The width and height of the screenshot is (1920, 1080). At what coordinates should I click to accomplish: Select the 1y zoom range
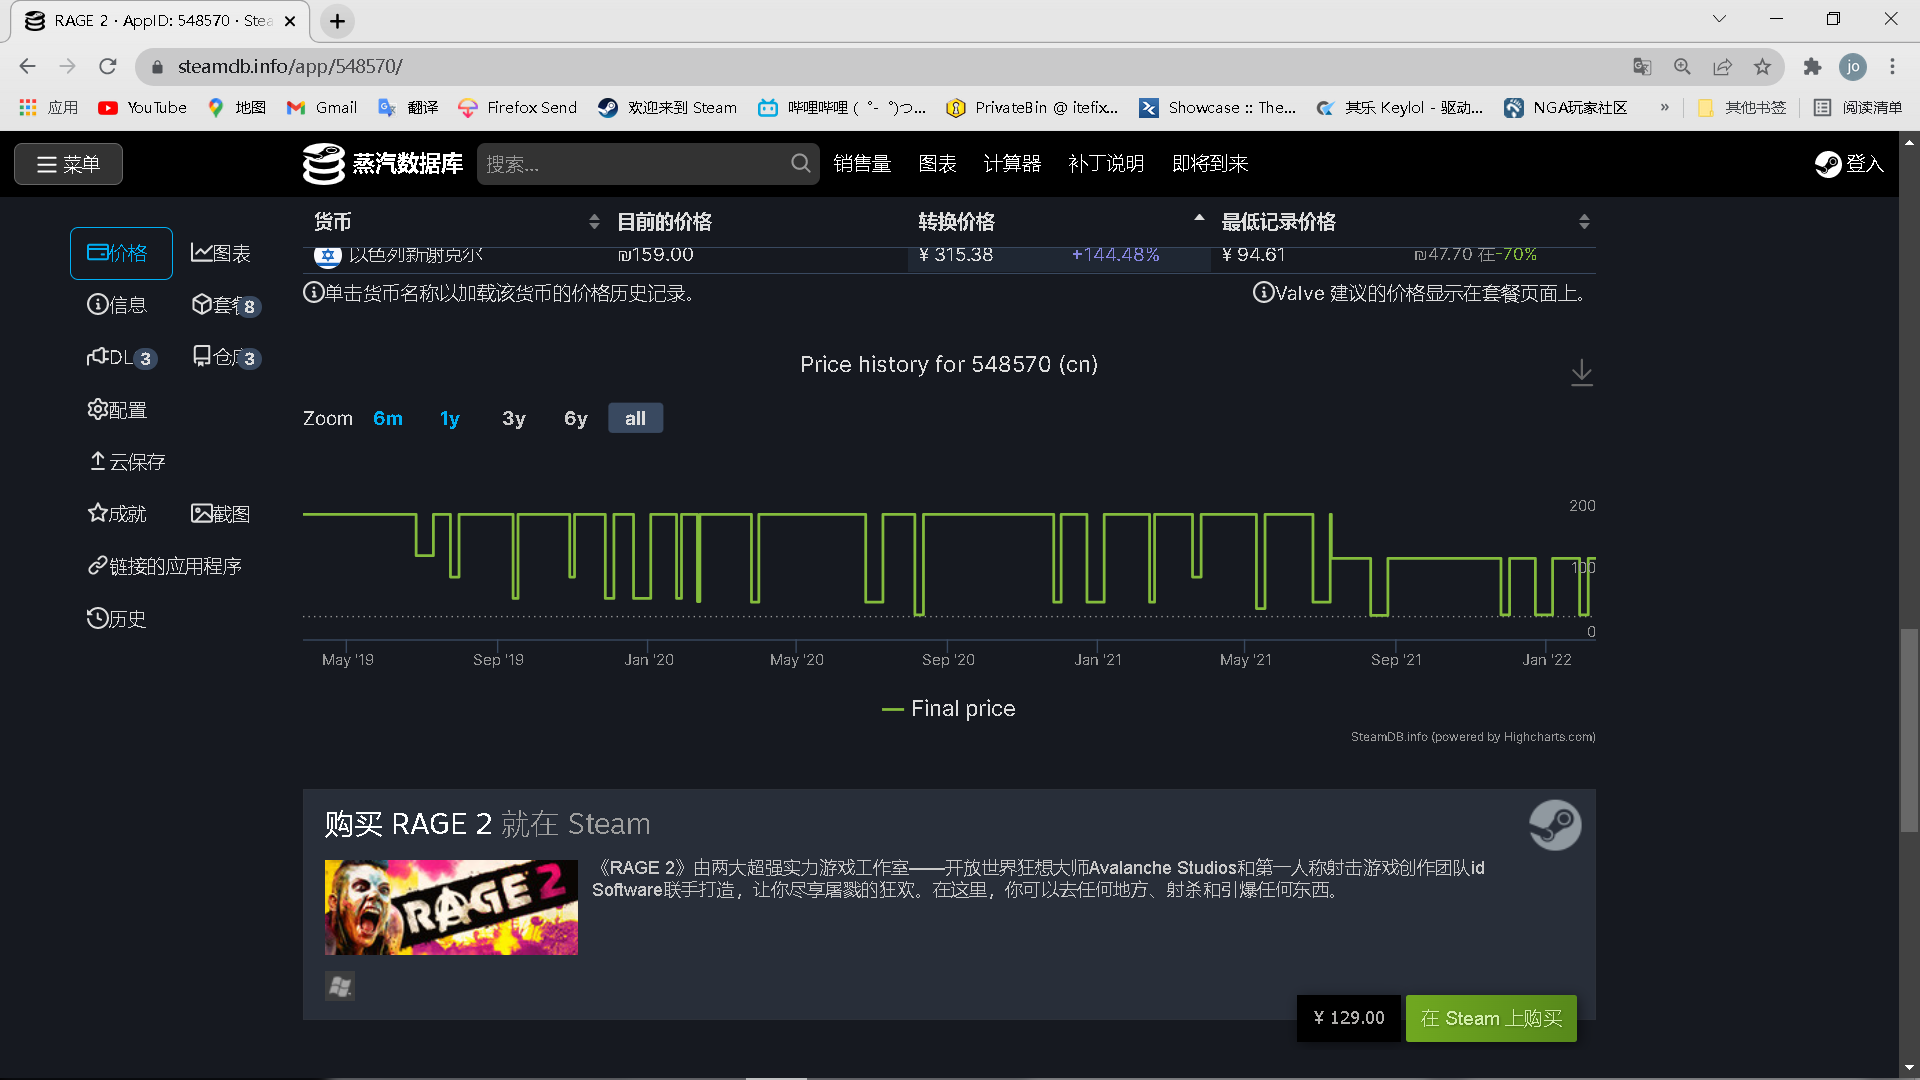pos(450,419)
